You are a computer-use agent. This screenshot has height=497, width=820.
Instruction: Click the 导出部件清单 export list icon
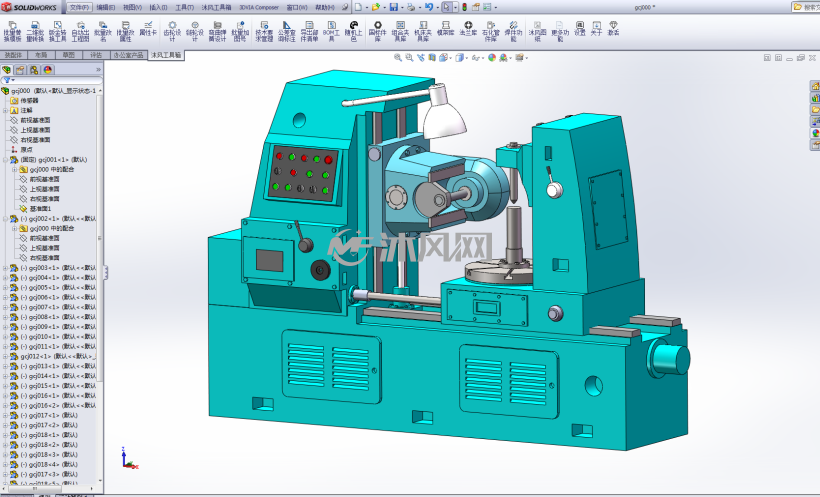tap(309, 31)
